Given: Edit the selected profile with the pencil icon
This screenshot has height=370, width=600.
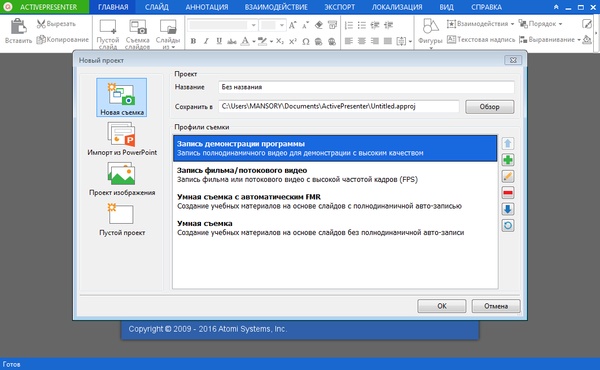Looking at the screenshot, I should 508,176.
